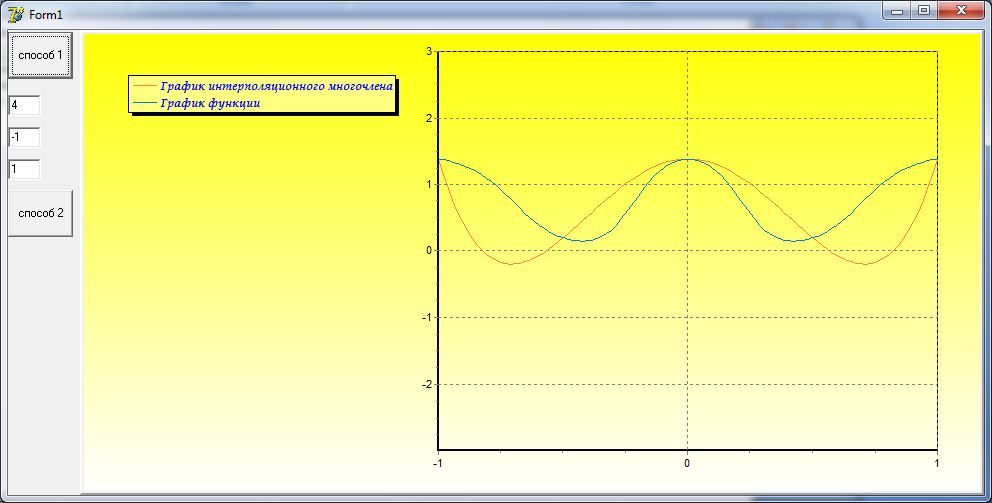Close the Form1 window
The image size is (992, 503).
coord(961,11)
